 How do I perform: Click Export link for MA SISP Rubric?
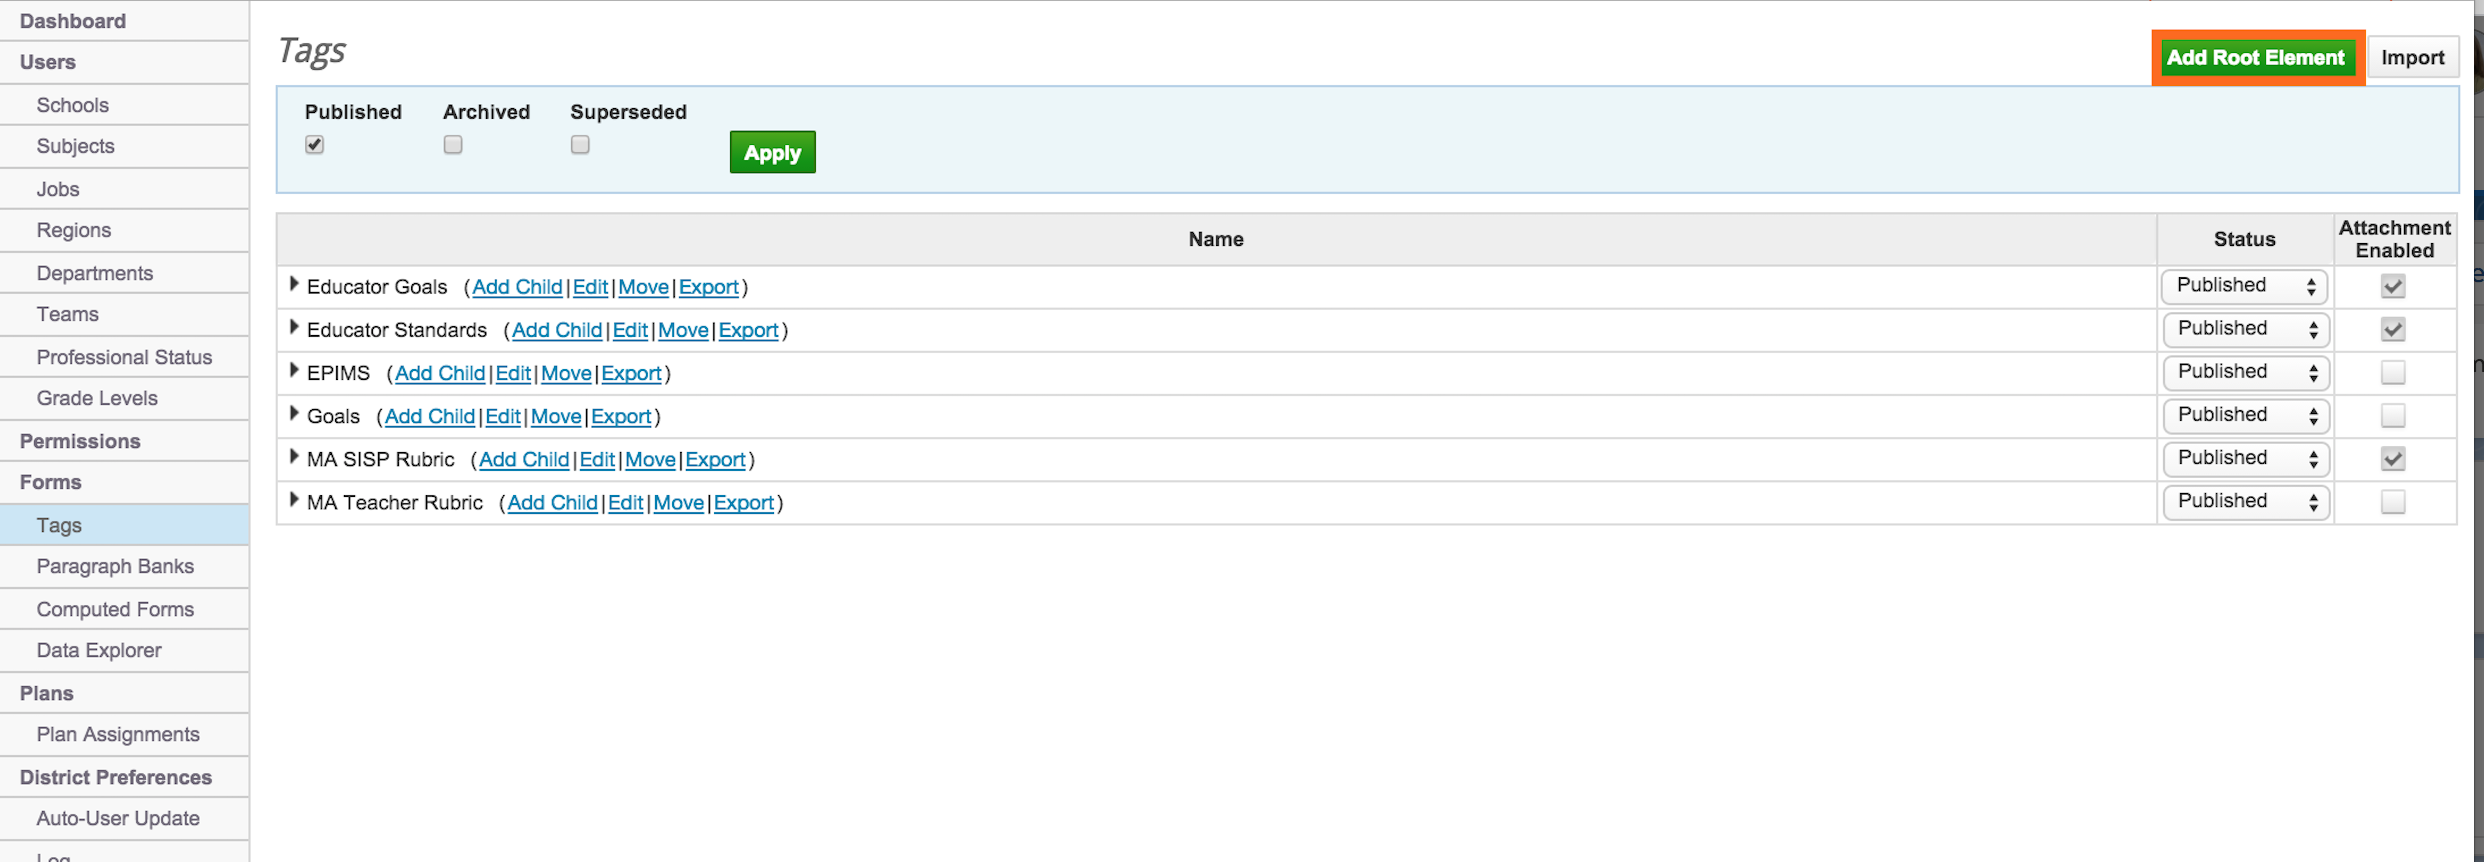715,460
